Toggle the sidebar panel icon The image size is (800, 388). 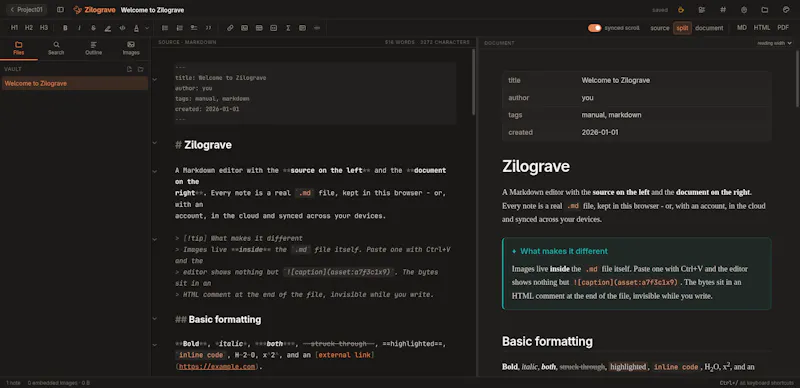(x=60, y=10)
